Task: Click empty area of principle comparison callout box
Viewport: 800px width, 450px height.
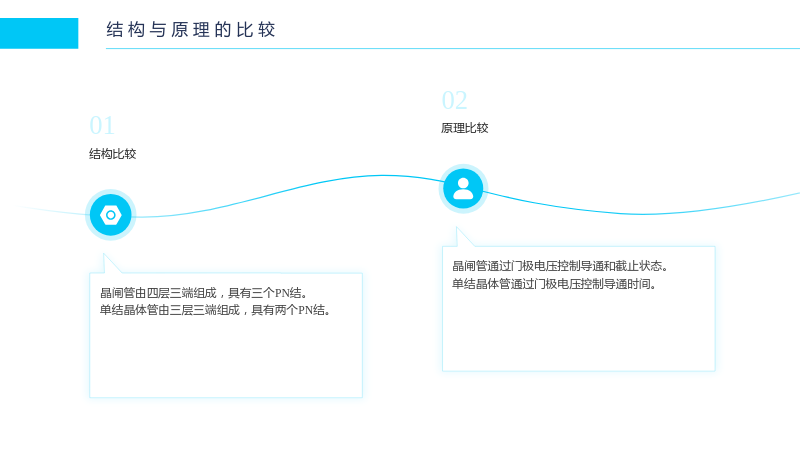Action: point(579,331)
